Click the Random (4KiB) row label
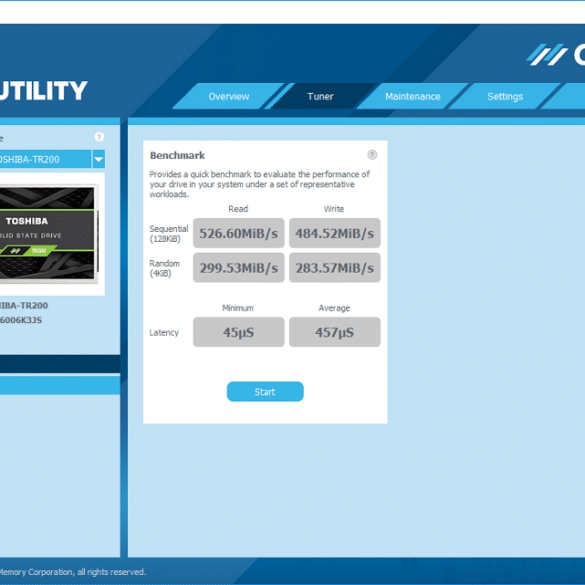The height and width of the screenshot is (585, 585). coord(165,268)
